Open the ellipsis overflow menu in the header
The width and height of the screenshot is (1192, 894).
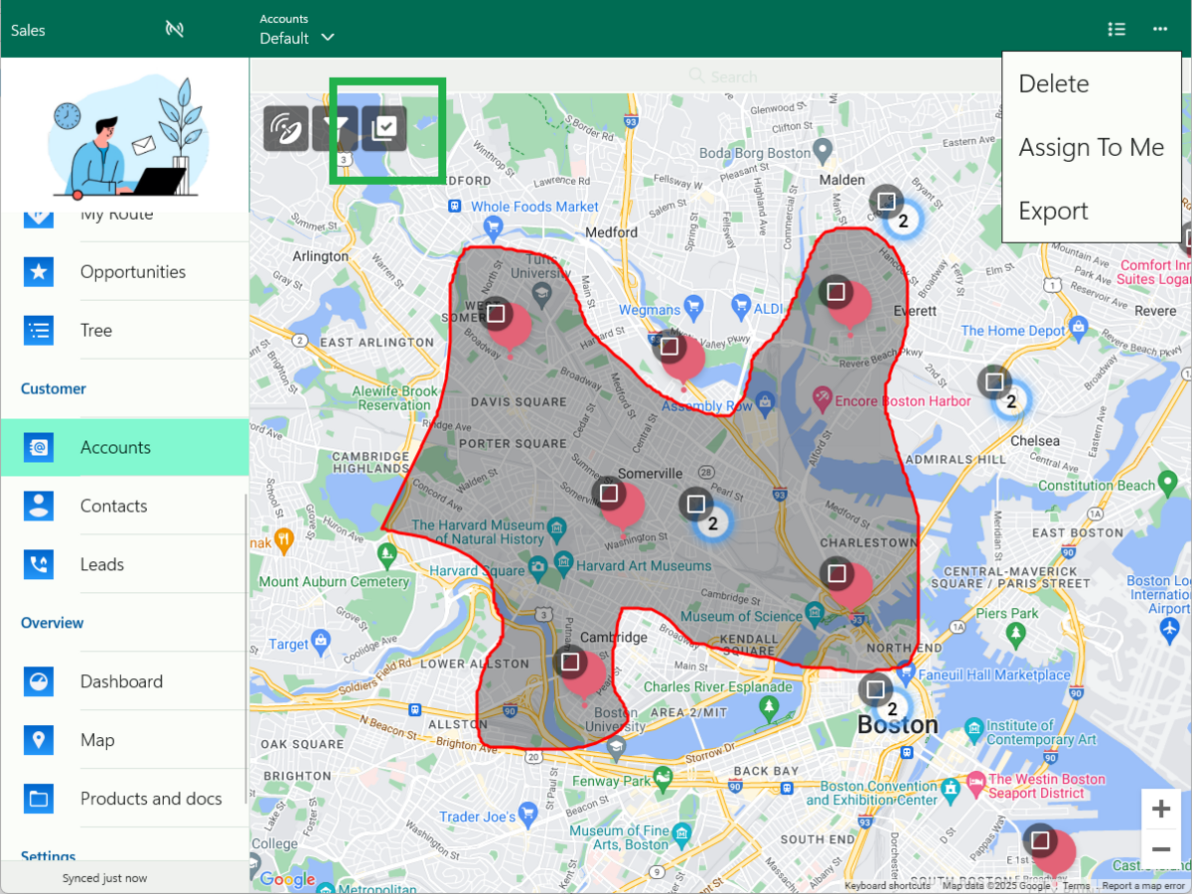click(1160, 29)
